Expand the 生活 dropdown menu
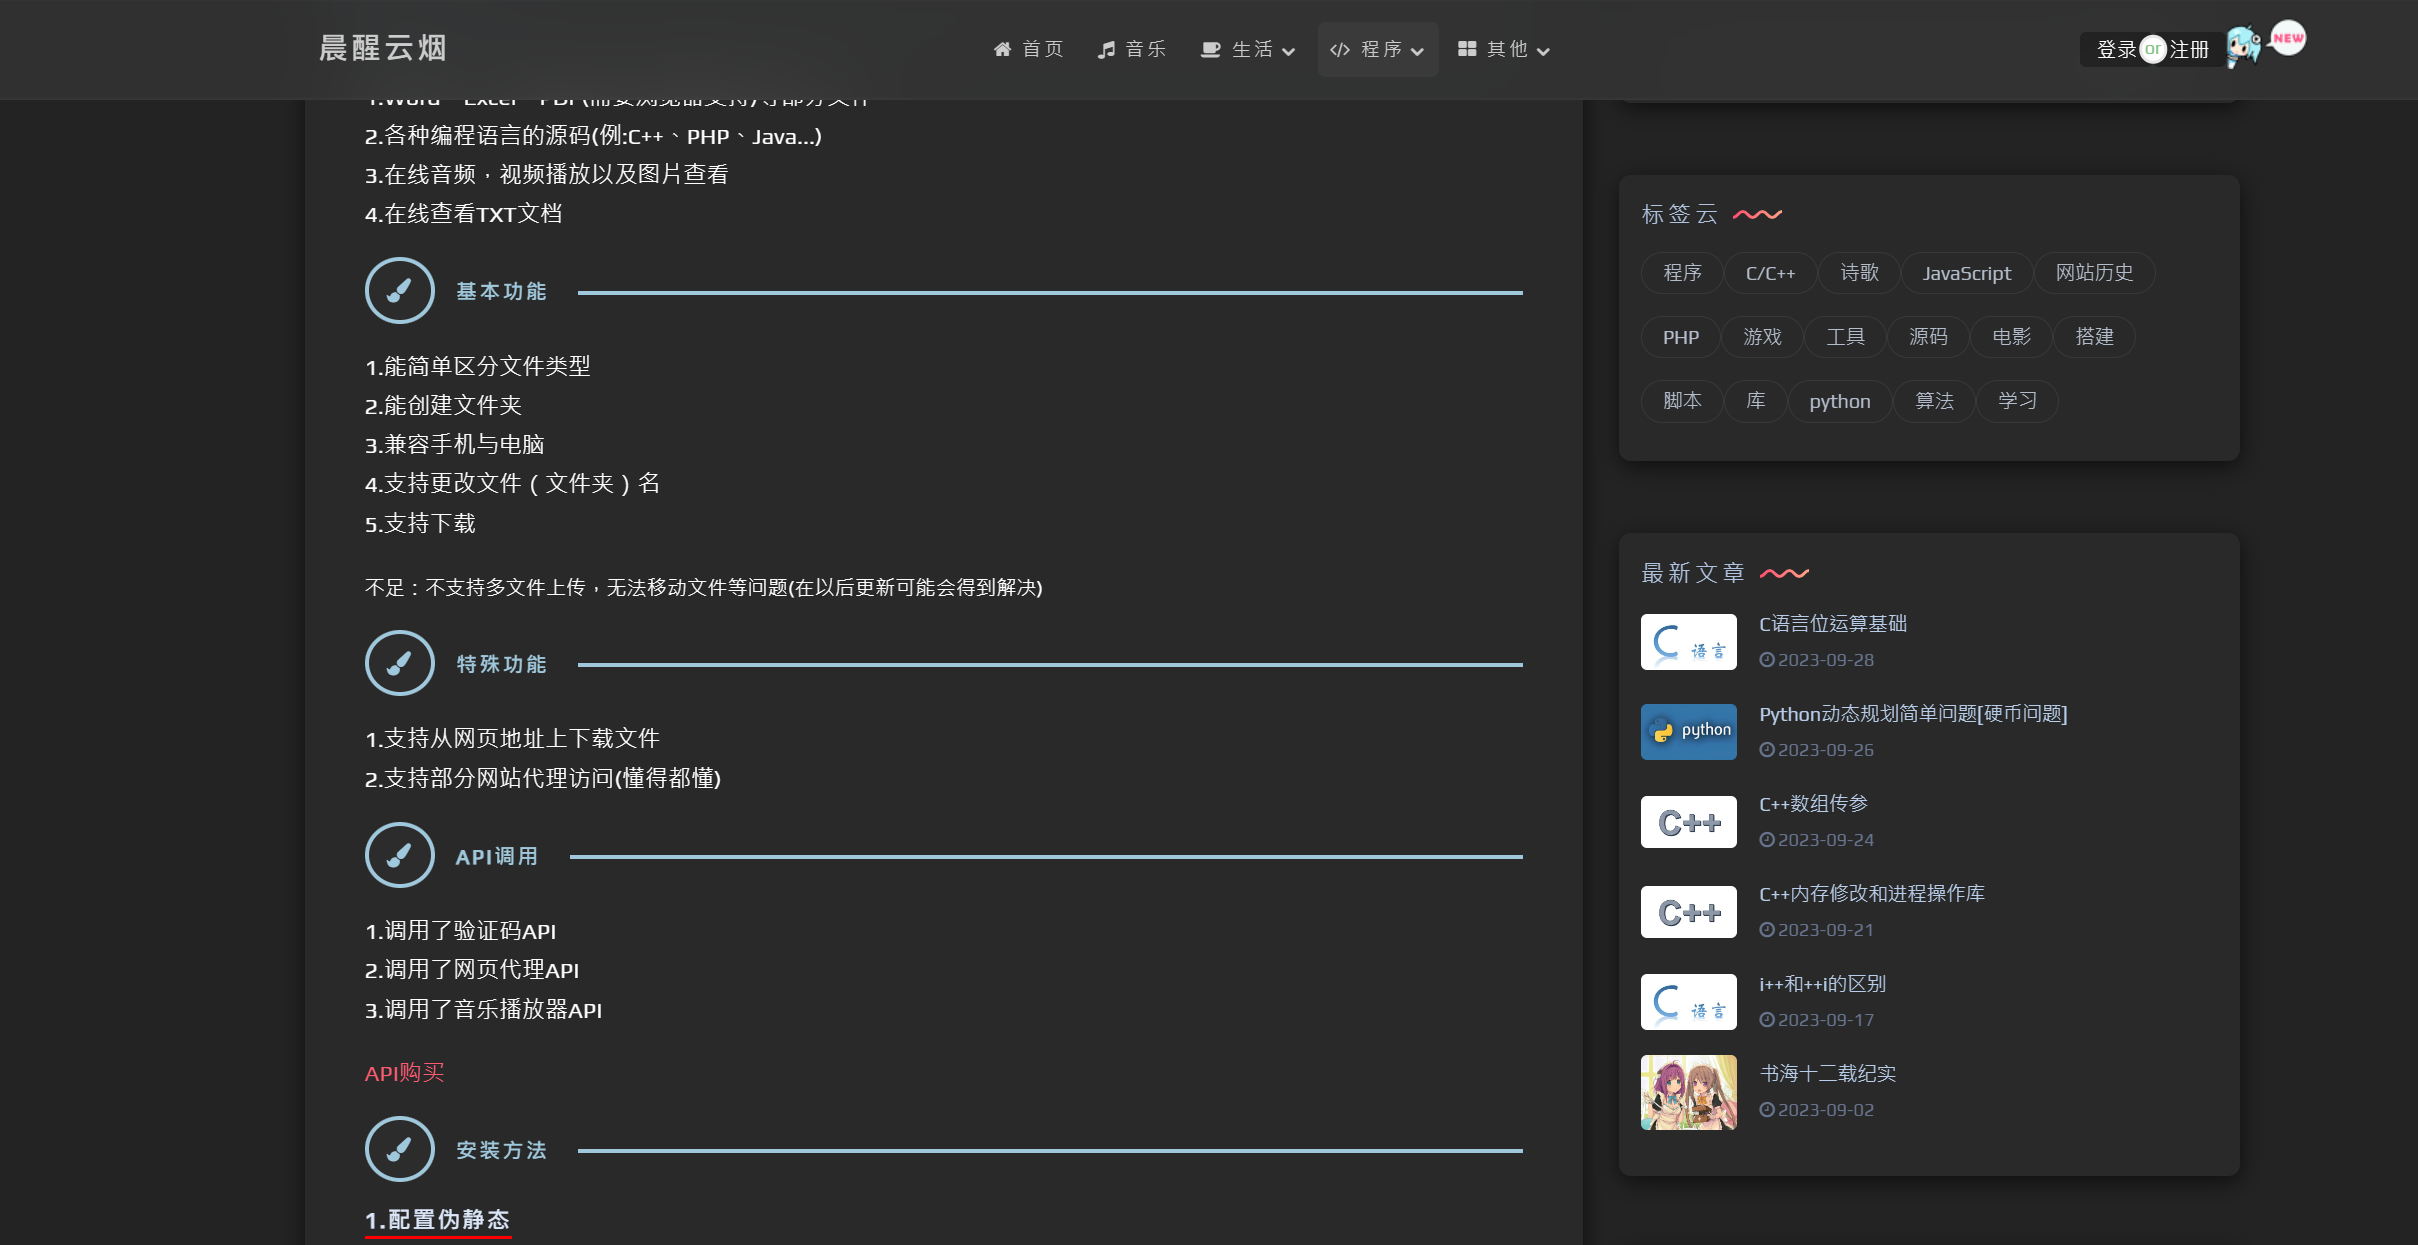Screen dimensions: 2418x1245 coord(1248,49)
